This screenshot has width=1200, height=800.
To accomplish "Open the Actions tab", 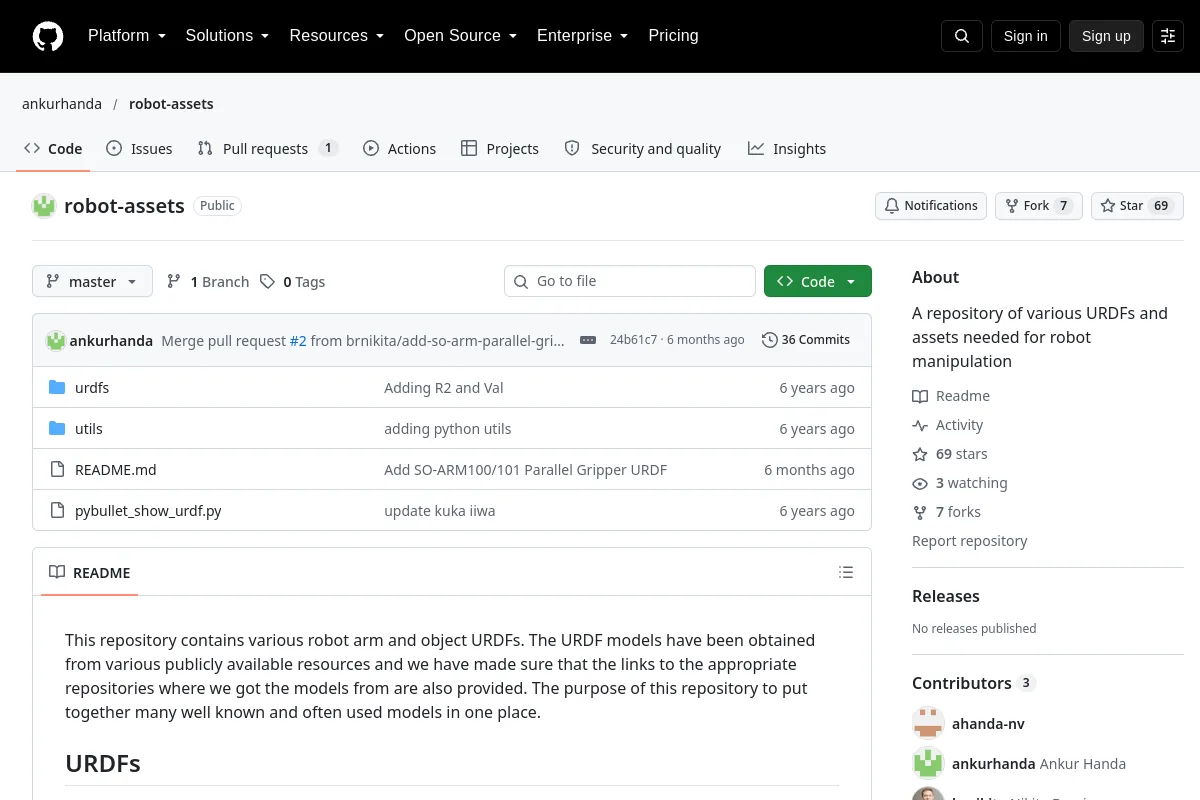I will (399, 149).
